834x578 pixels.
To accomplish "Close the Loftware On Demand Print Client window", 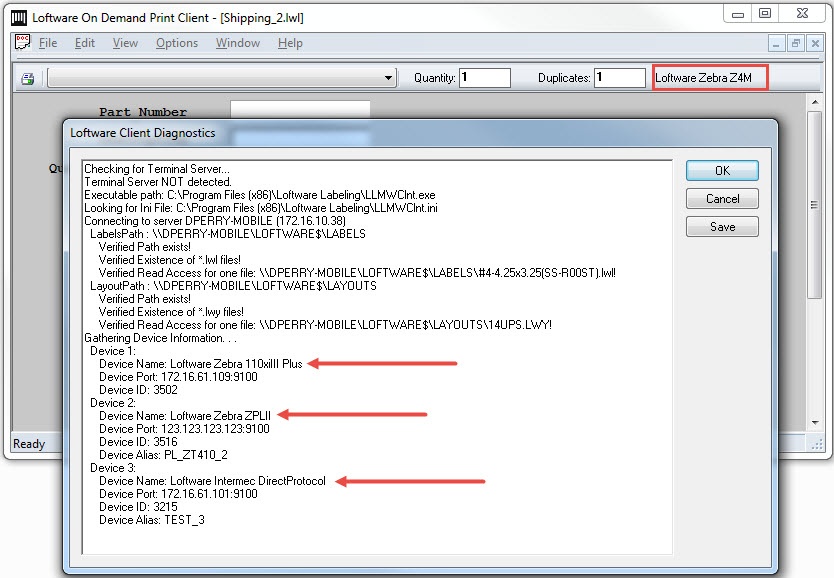I will click(803, 14).
